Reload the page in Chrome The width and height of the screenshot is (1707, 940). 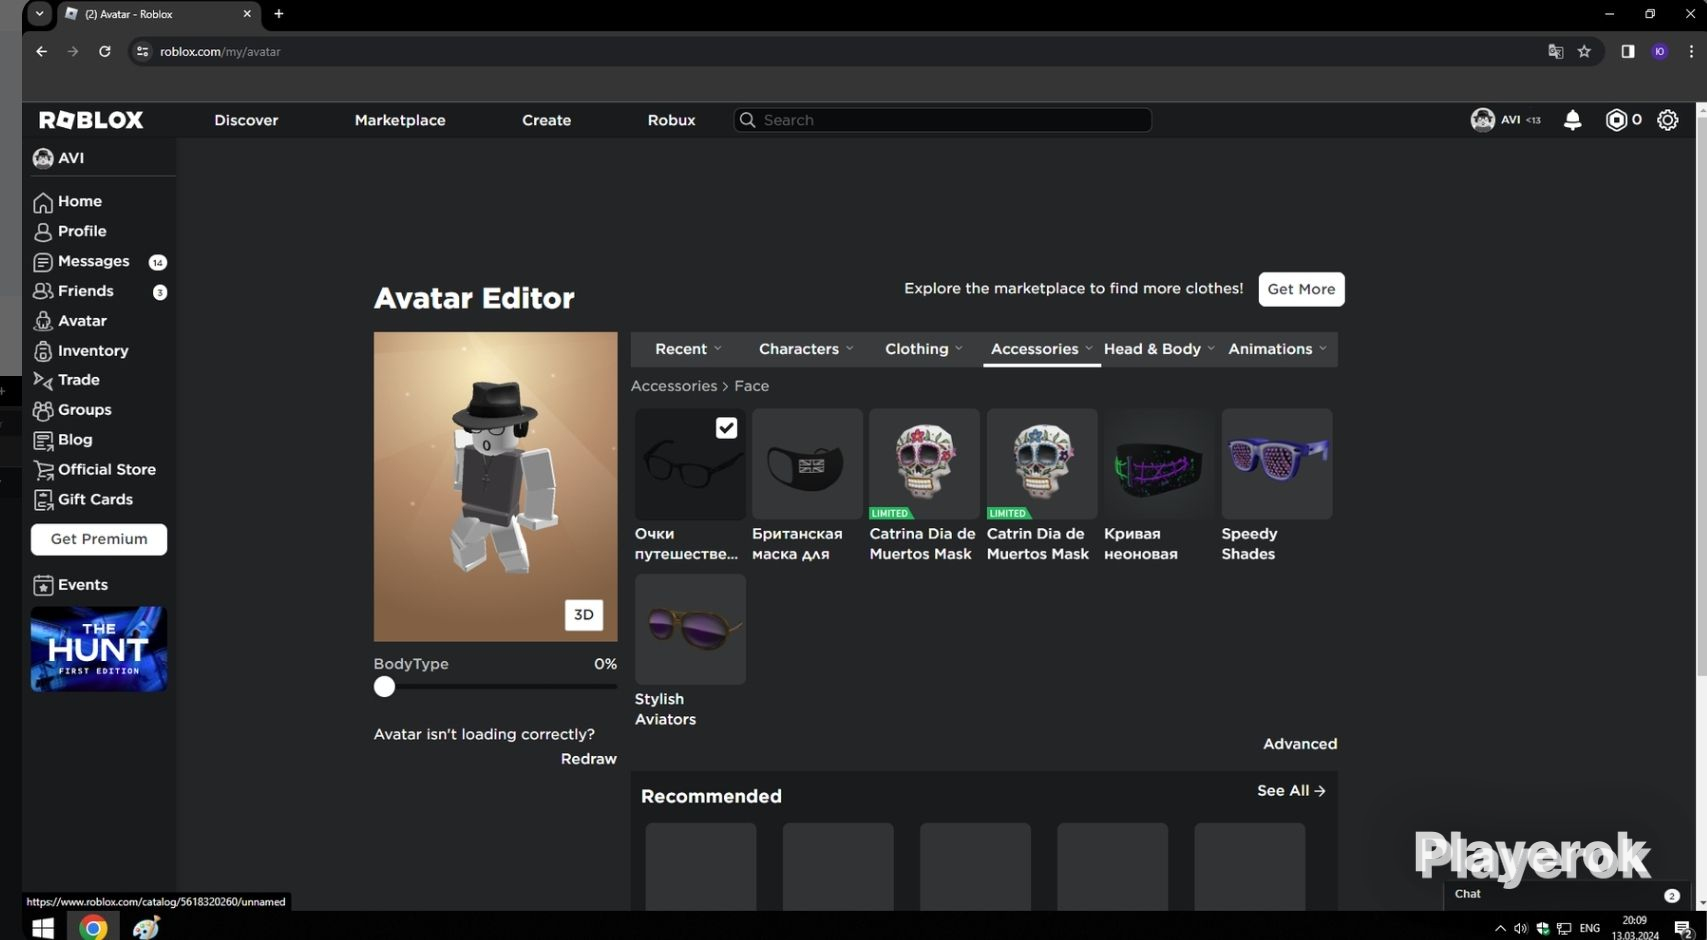point(104,51)
